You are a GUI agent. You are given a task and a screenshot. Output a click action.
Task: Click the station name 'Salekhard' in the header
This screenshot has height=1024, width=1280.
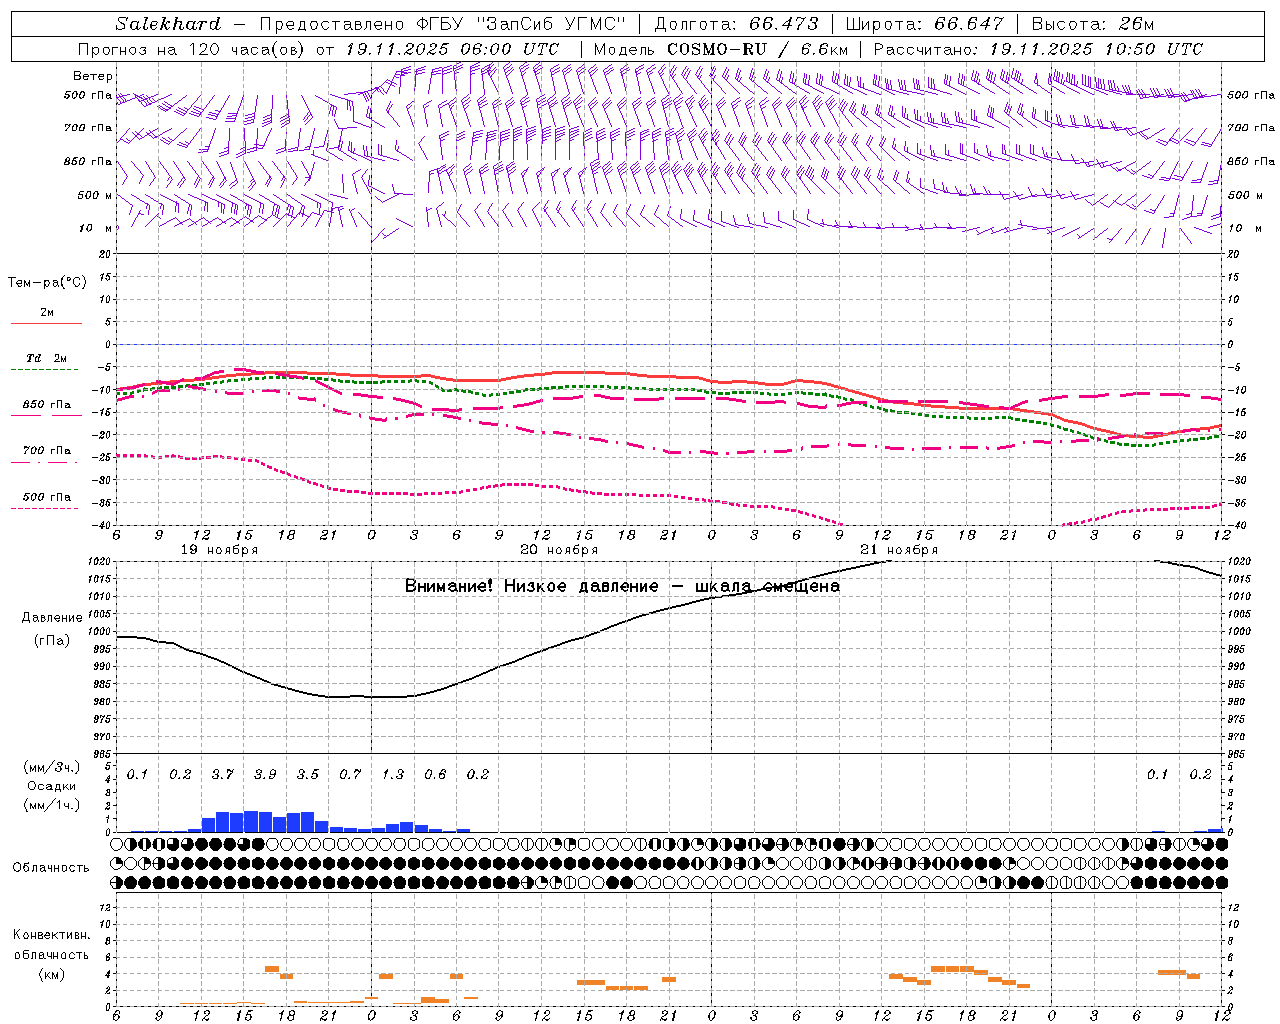[168, 24]
